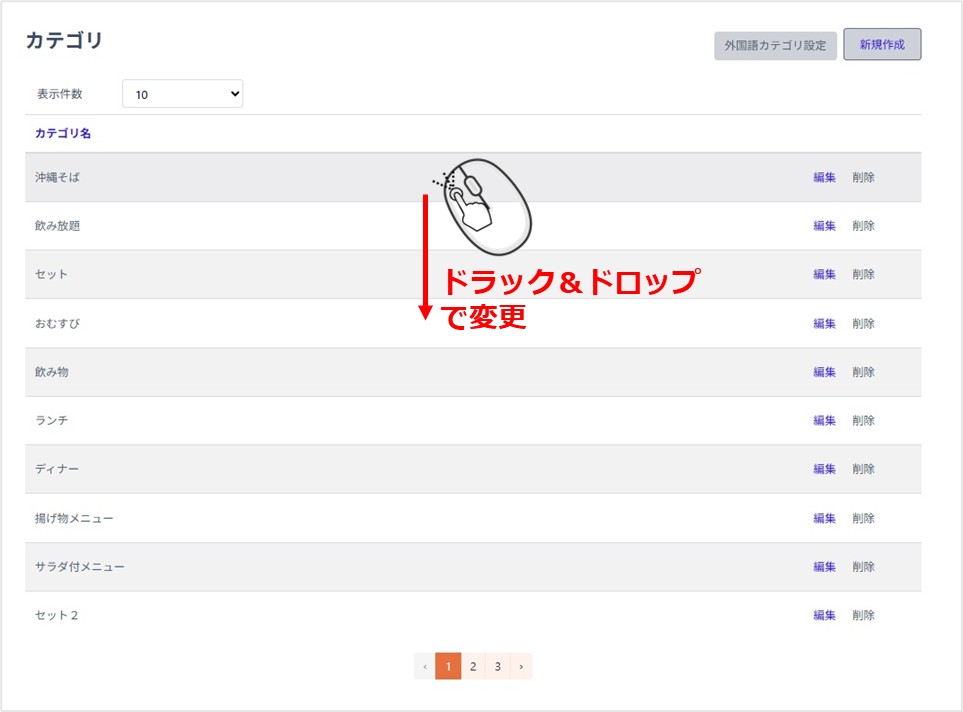Click the next page arrow

[521, 666]
